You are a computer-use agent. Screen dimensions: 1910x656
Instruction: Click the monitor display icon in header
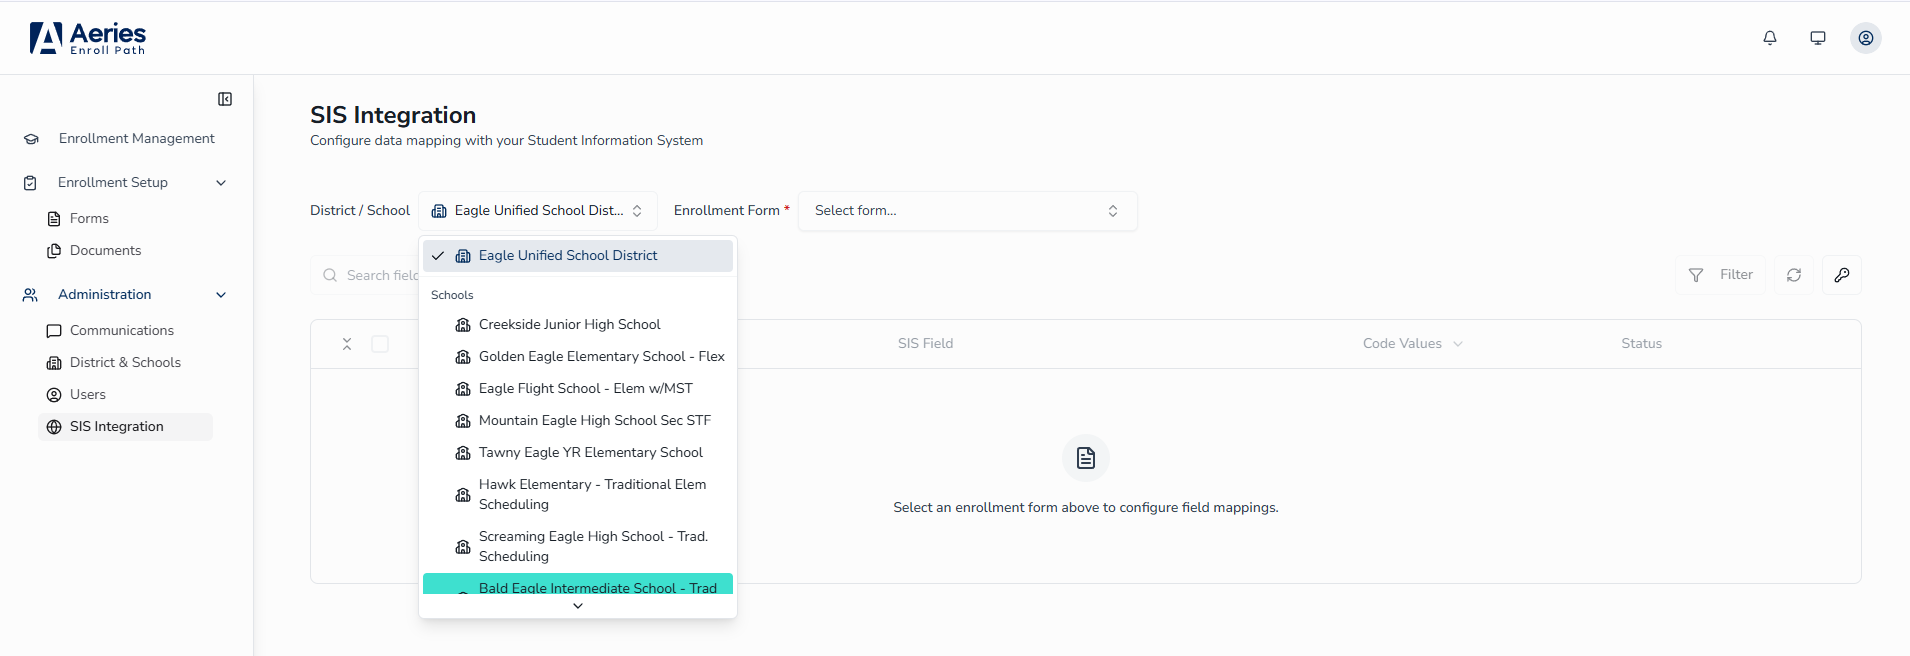(1818, 38)
